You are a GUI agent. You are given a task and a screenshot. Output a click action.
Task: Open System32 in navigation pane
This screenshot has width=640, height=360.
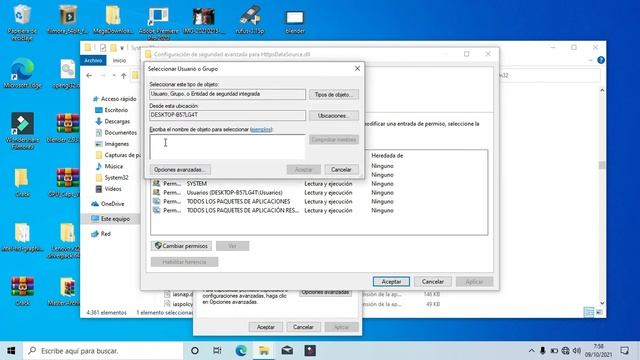112,178
